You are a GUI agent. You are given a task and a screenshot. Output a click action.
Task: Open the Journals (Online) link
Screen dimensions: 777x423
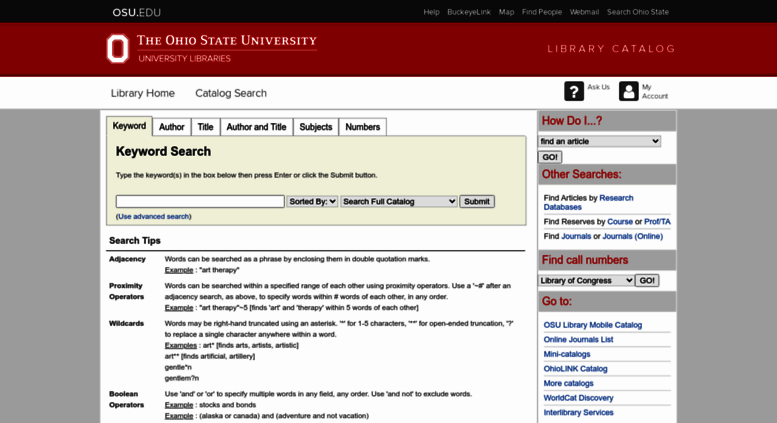[x=632, y=236]
